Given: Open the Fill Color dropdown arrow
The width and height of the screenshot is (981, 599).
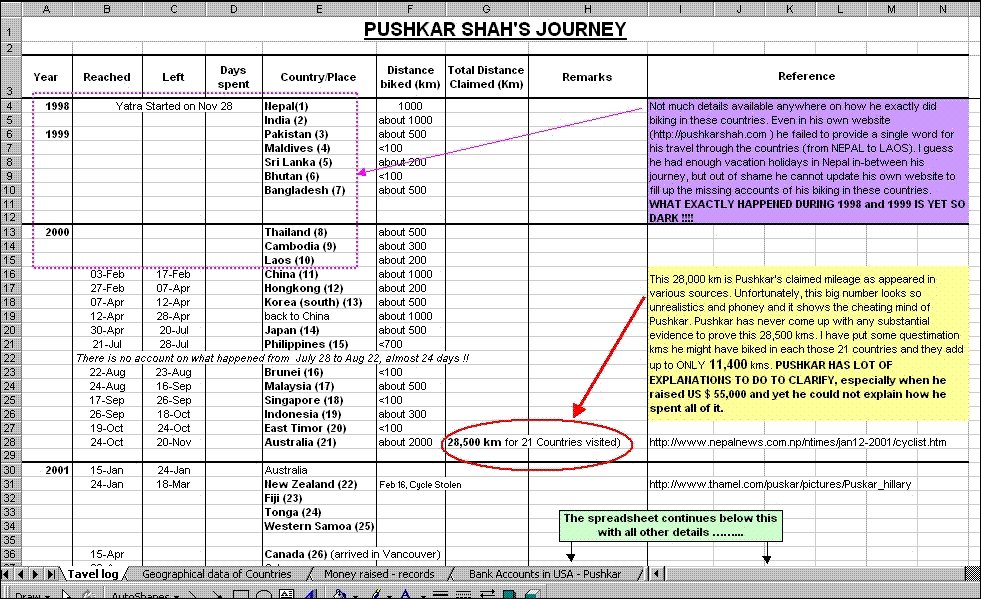Looking at the screenshot, I should pyautogui.click(x=350, y=595).
